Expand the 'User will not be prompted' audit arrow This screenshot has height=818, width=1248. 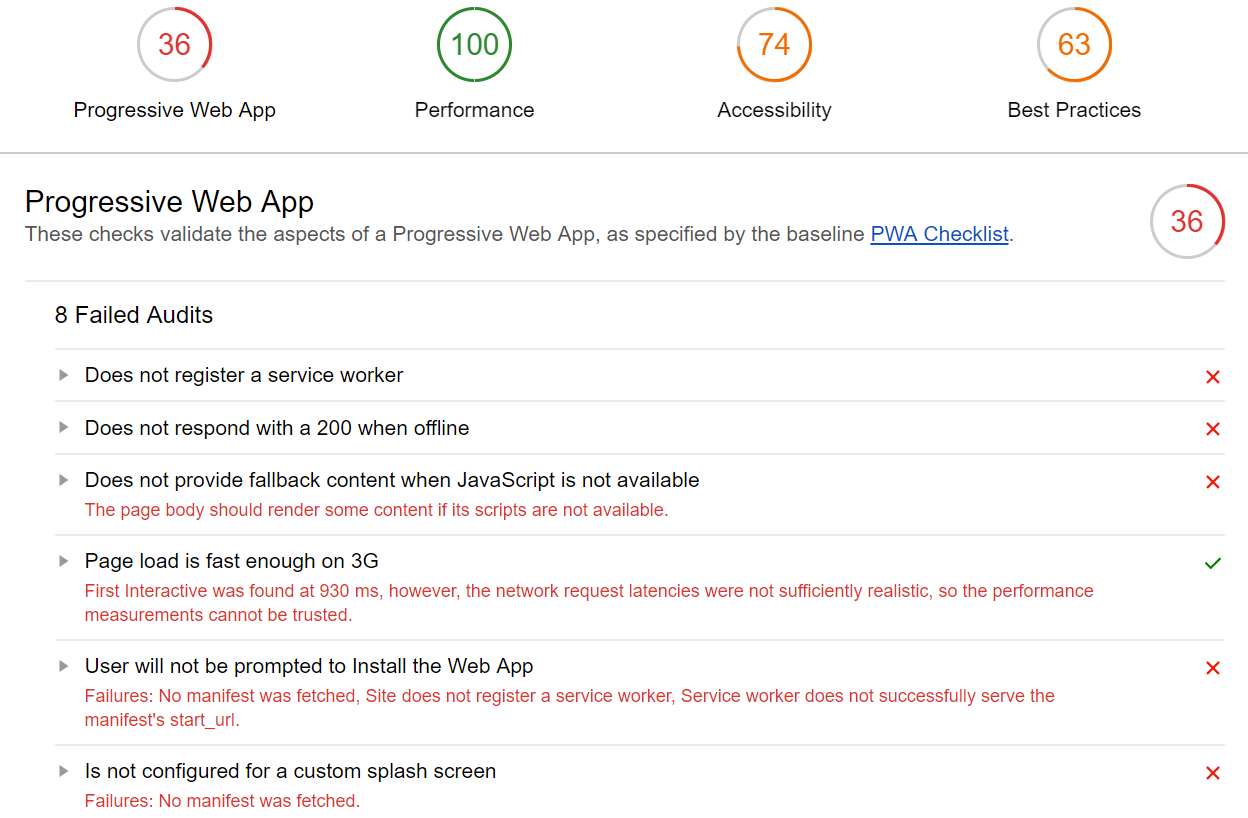pyautogui.click(x=64, y=666)
